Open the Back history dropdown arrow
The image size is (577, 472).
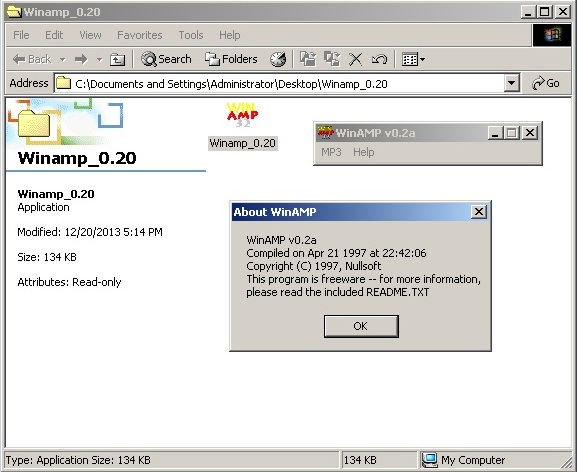63,59
